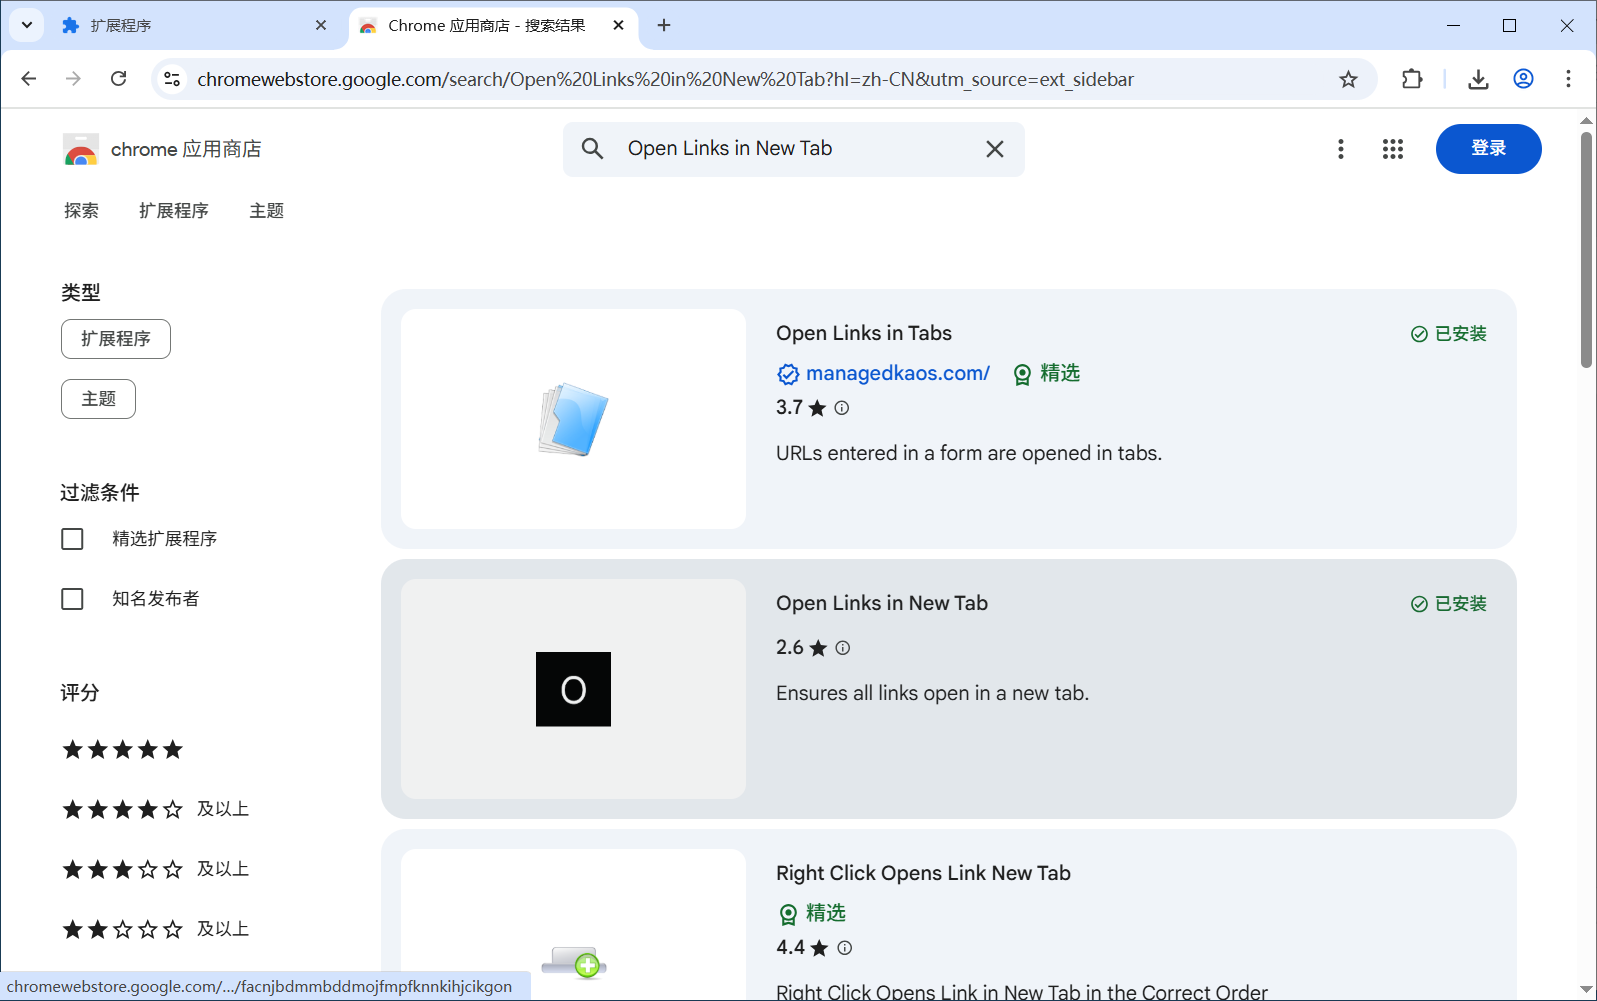The image size is (1597, 1001).
Task: Click the address bar URL
Action: pyautogui.click(x=665, y=79)
